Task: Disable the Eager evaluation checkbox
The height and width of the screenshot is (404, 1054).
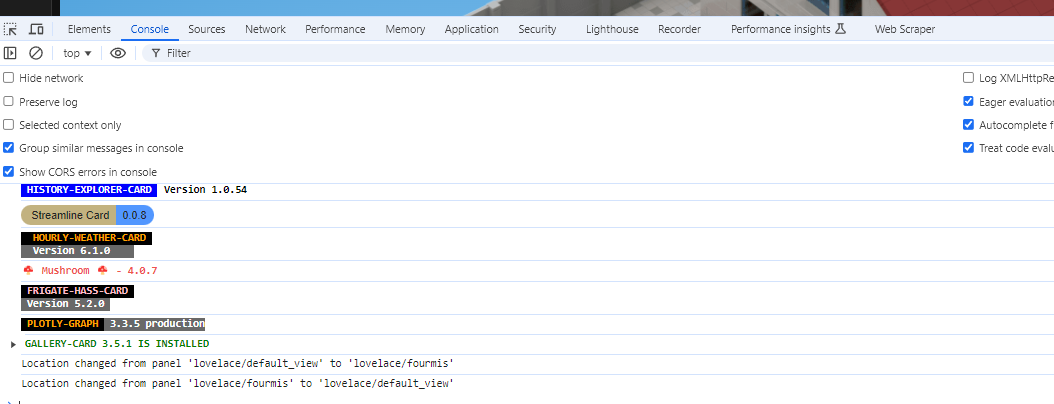Action: pyautogui.click(x=969, y=102)
